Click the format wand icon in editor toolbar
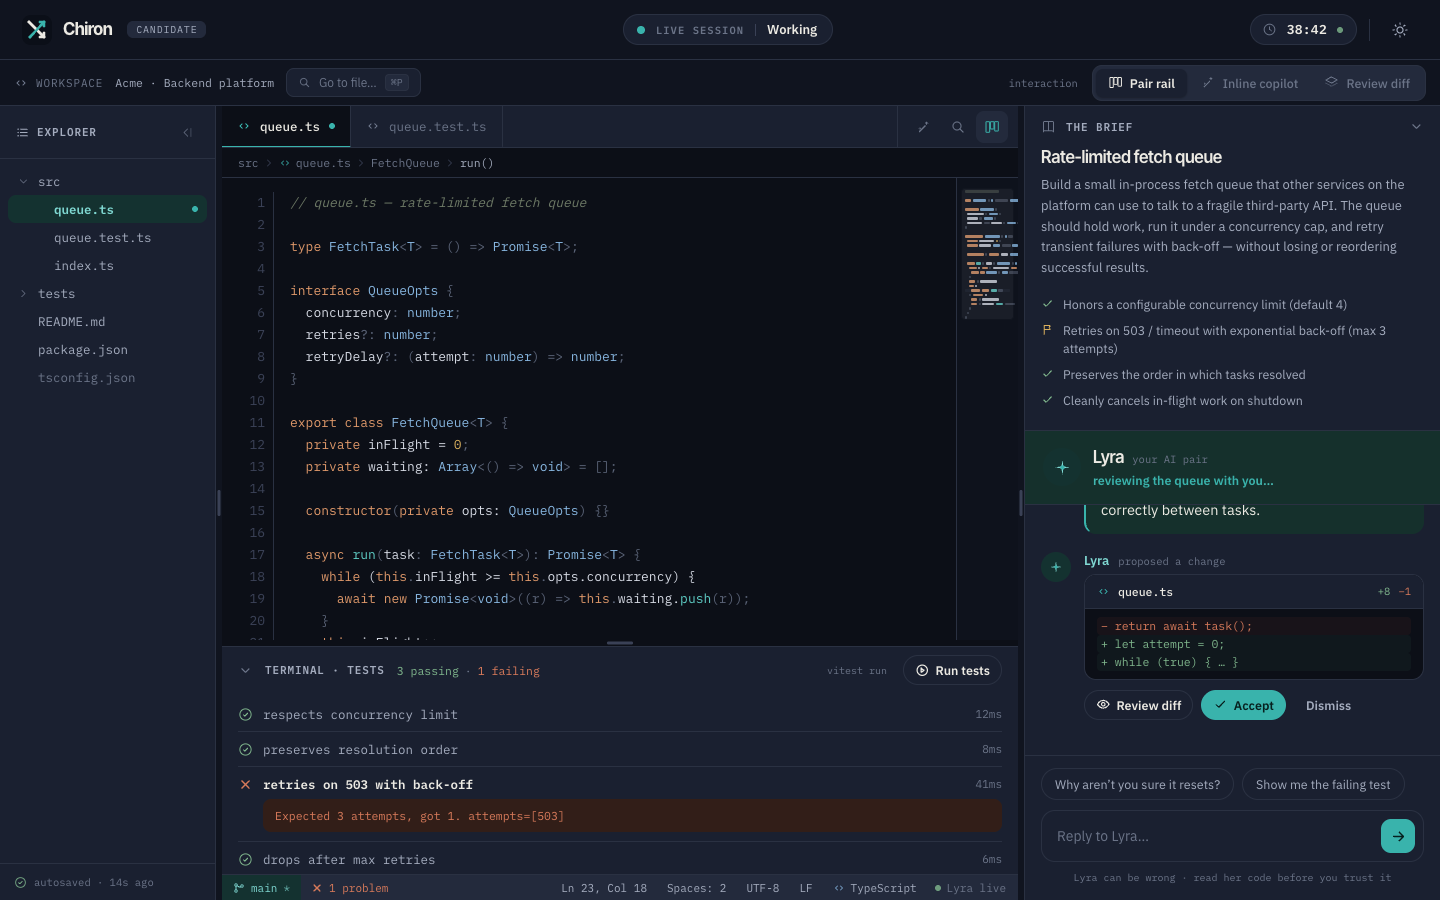The image size is (1440, 900). point(924,127)
